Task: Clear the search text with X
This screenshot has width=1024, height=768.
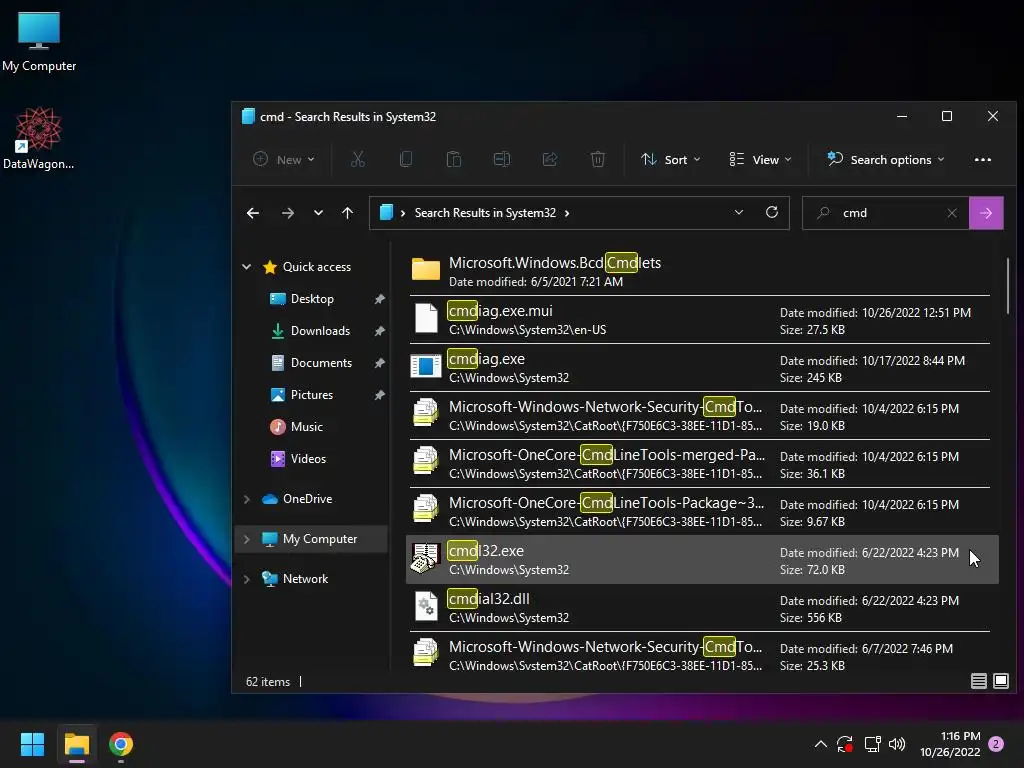Action: click(952, 213)
